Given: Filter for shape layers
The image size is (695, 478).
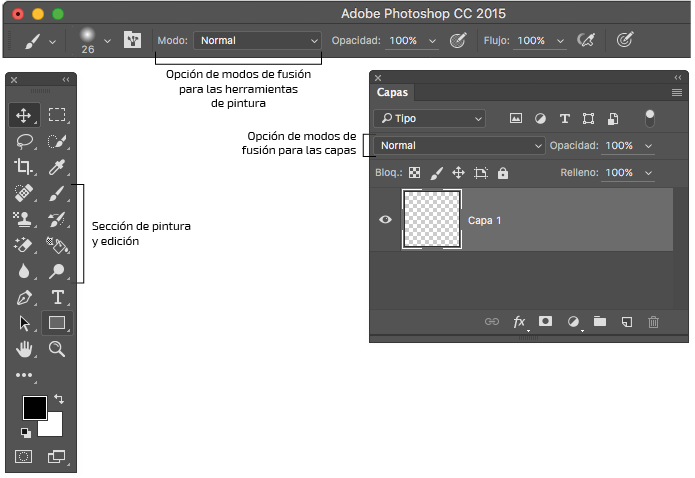Looking at the screenshot, I should [588, 118].
